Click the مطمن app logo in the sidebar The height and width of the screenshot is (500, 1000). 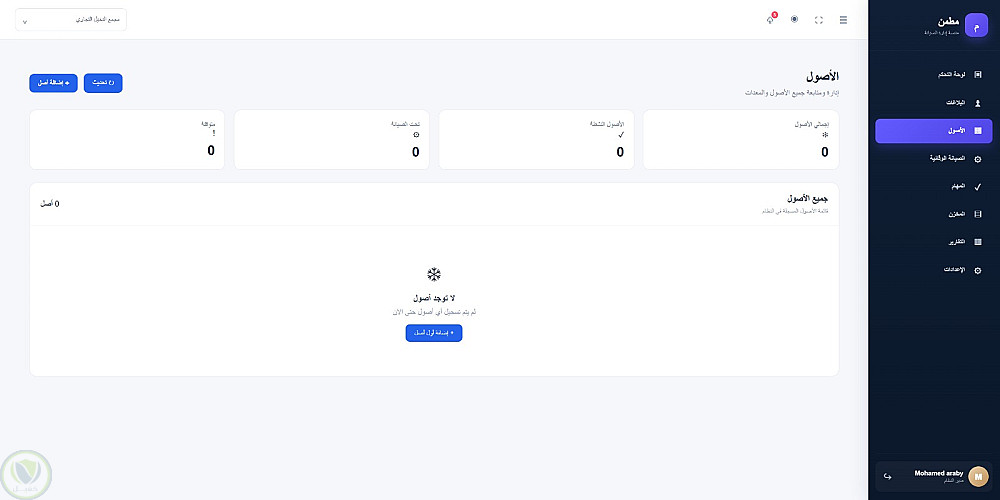976,26
